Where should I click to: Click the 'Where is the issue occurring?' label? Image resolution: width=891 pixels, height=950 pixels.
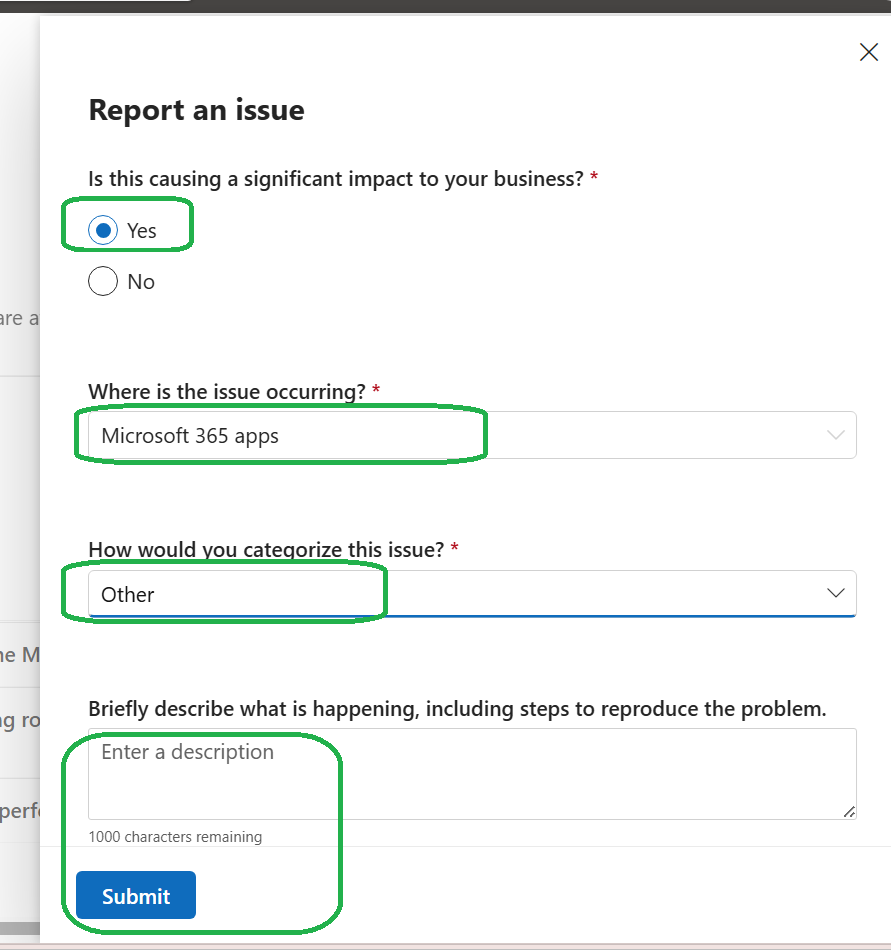(227, 391)
